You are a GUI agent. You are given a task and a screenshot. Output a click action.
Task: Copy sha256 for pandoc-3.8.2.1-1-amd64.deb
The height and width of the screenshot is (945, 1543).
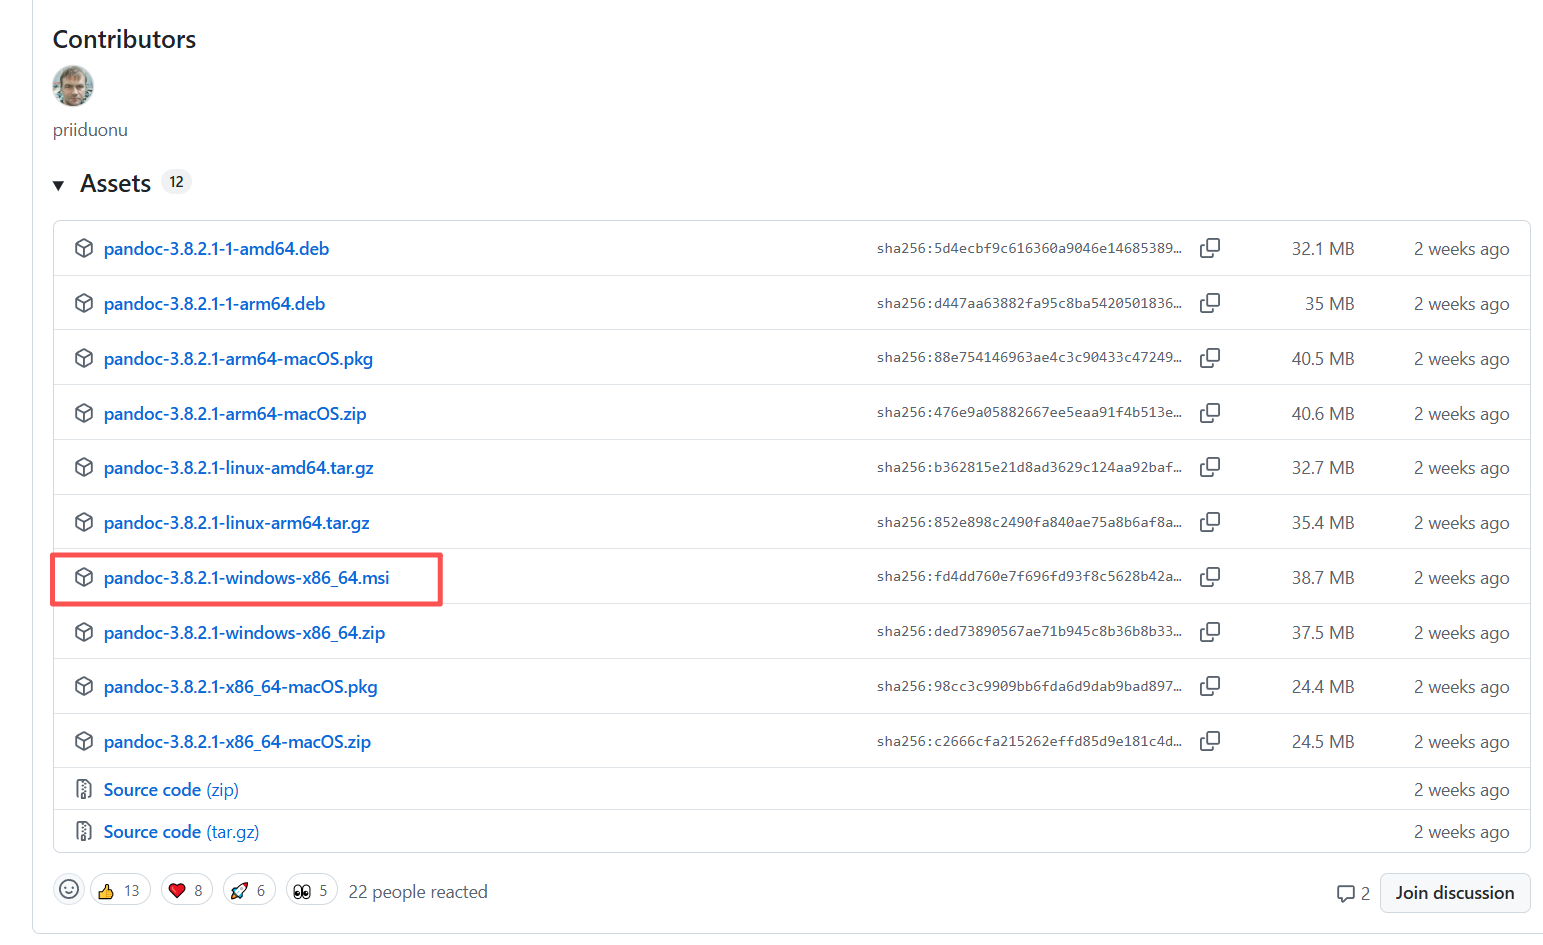tap(1210, 248)
